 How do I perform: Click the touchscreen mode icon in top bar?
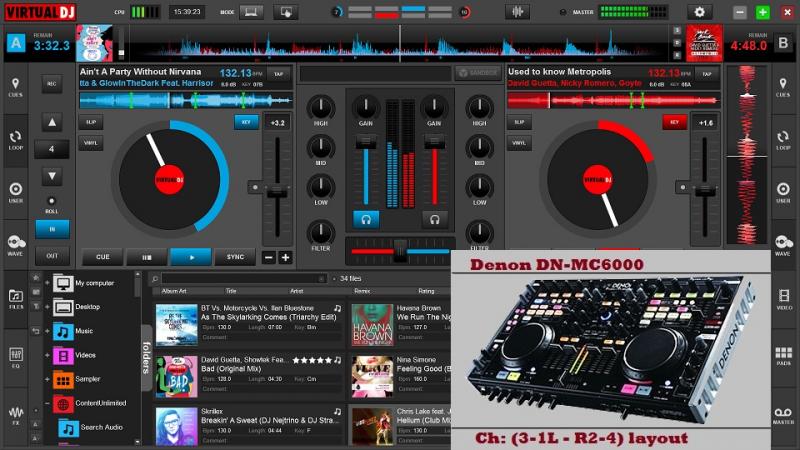pyautogui.click(x=286, y=12)
